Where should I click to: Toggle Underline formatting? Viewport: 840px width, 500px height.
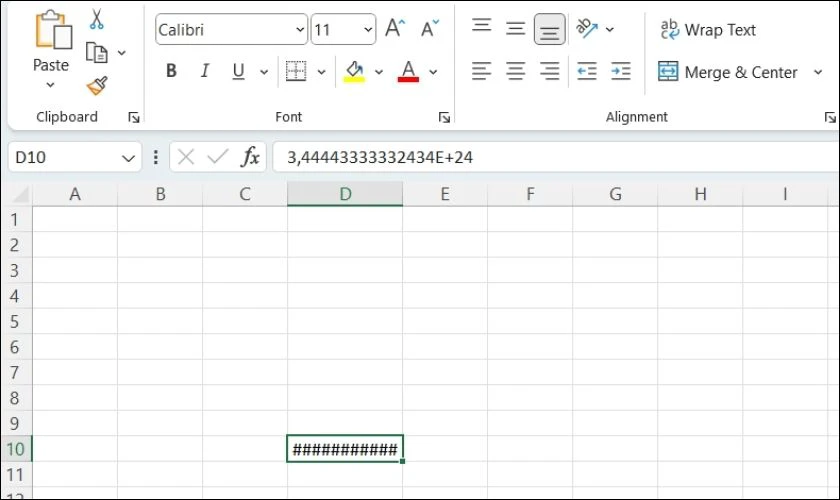[x=238, y=71]
